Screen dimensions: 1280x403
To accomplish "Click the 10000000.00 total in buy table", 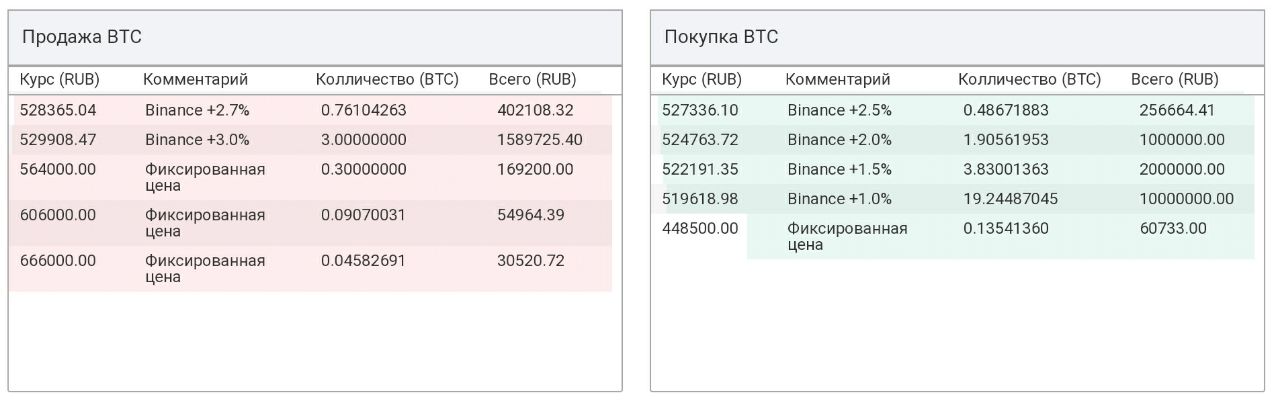I will click(1186, 198).
